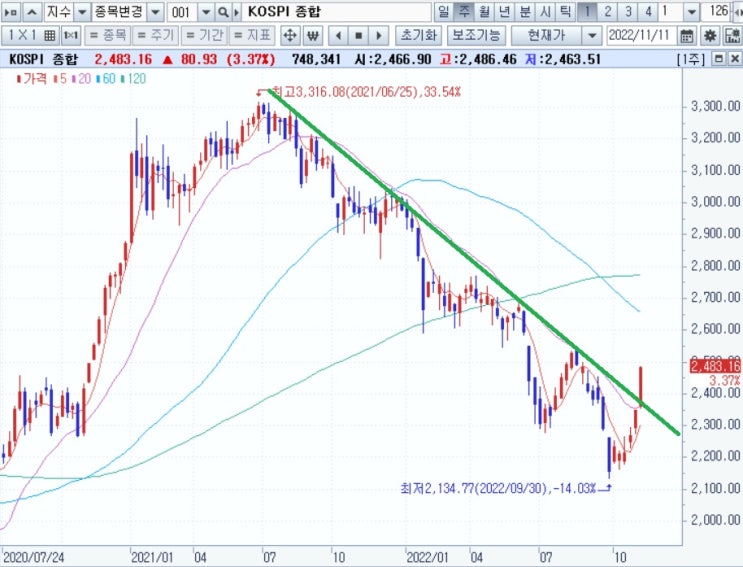
Task: Toggle interval preset button 1
Action: point(587,11)
